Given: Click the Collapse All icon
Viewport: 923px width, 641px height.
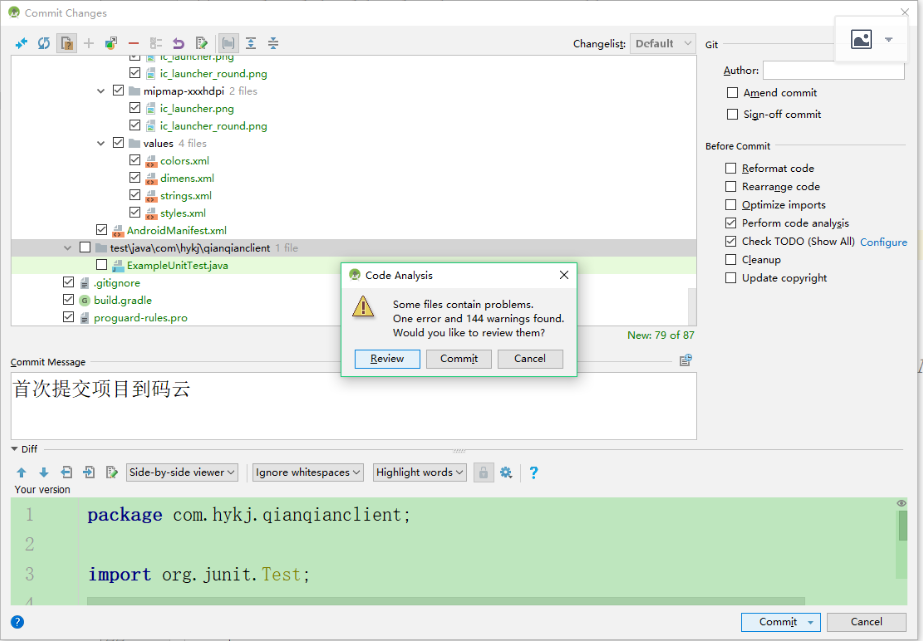Looking at the screenshot, I should click(x=273, y=43).
